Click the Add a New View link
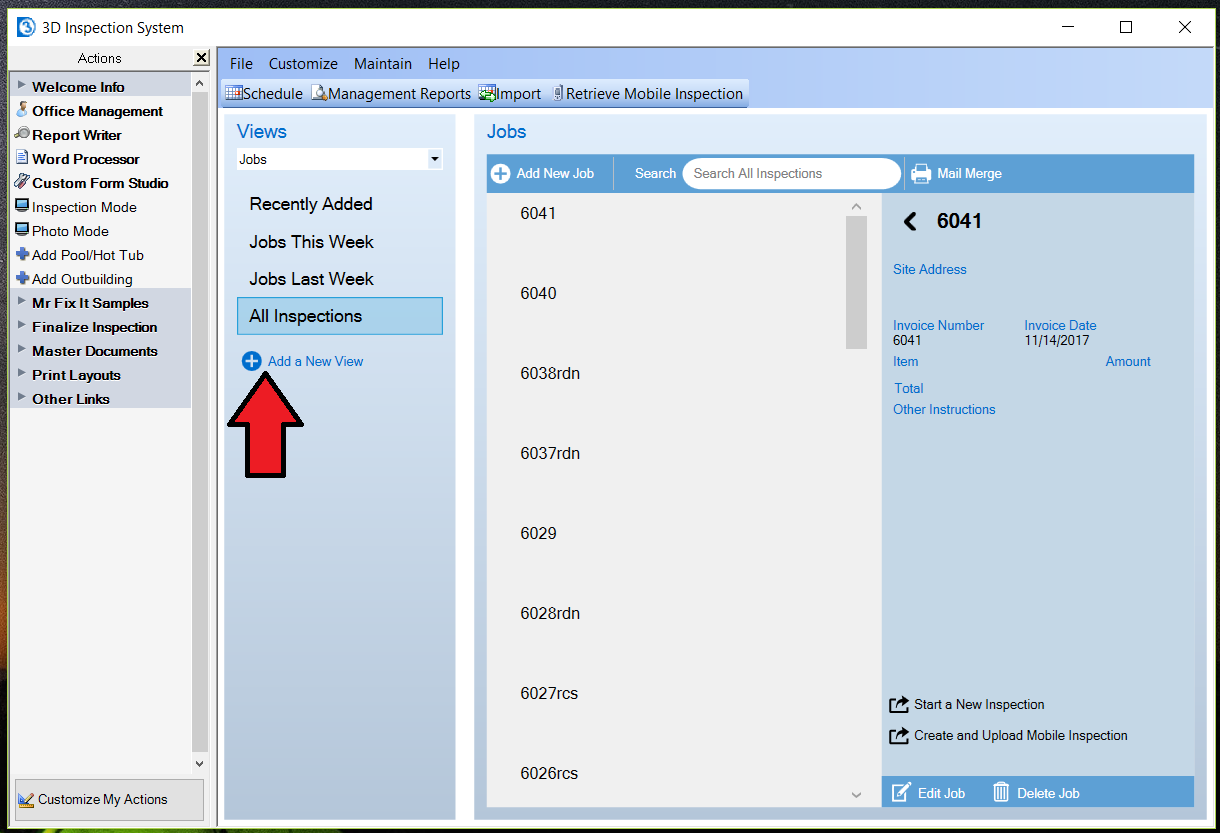Viewport: 1220px width, 833px height. [316, 361]
